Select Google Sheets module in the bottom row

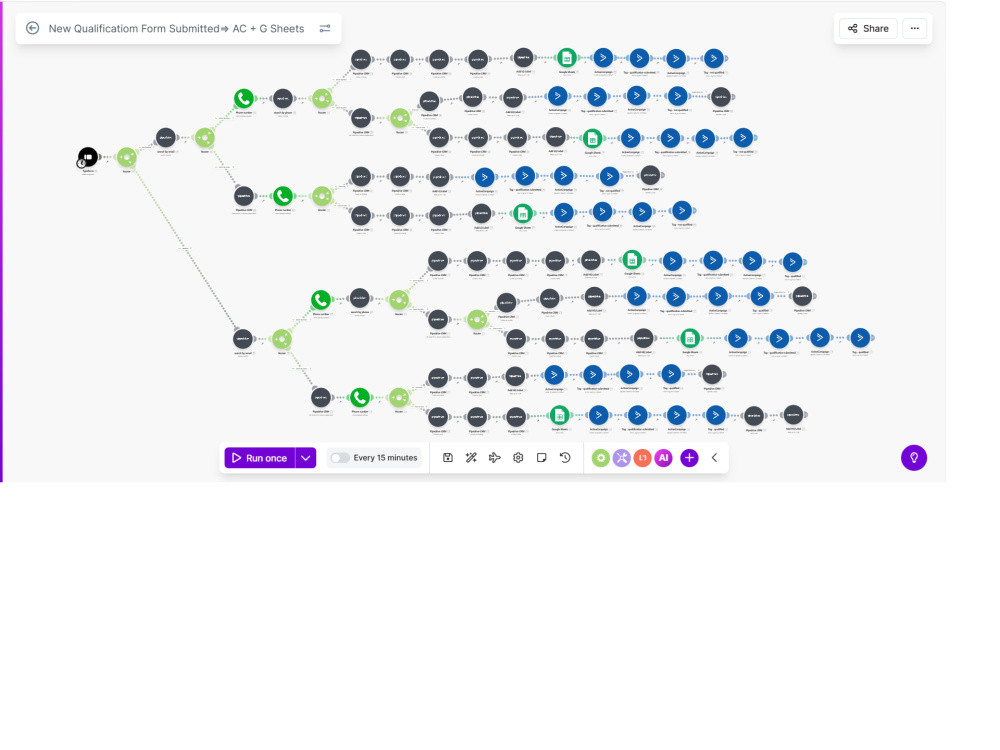559,416
